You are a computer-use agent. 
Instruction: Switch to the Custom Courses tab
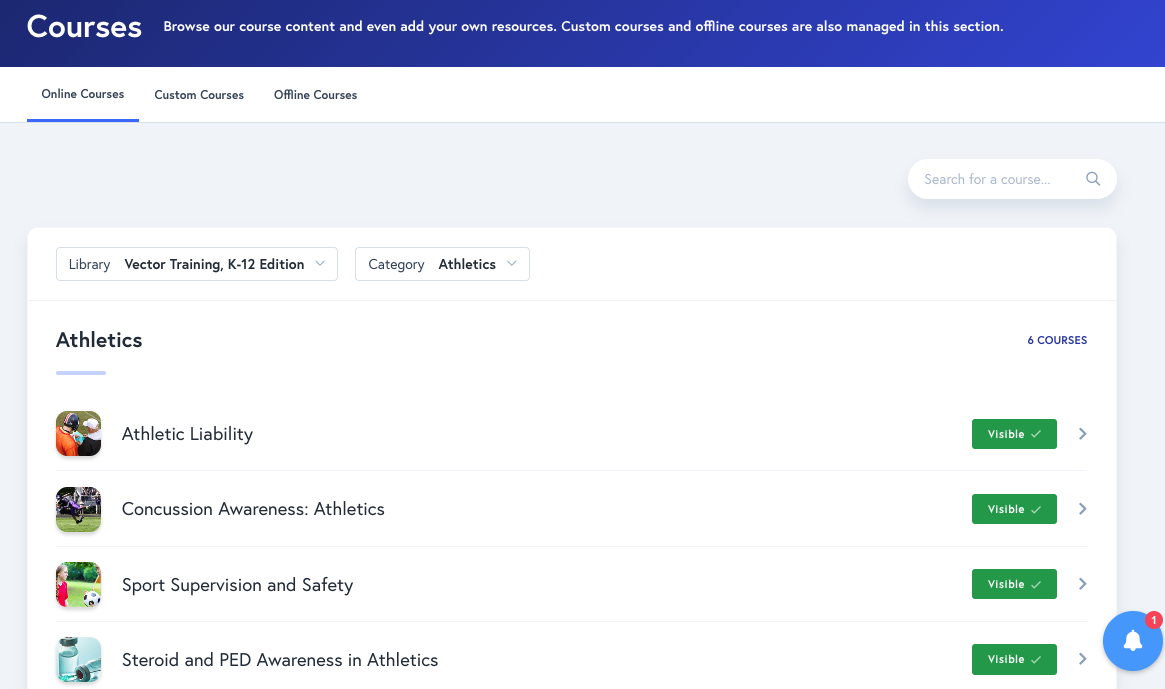point(199,95)
